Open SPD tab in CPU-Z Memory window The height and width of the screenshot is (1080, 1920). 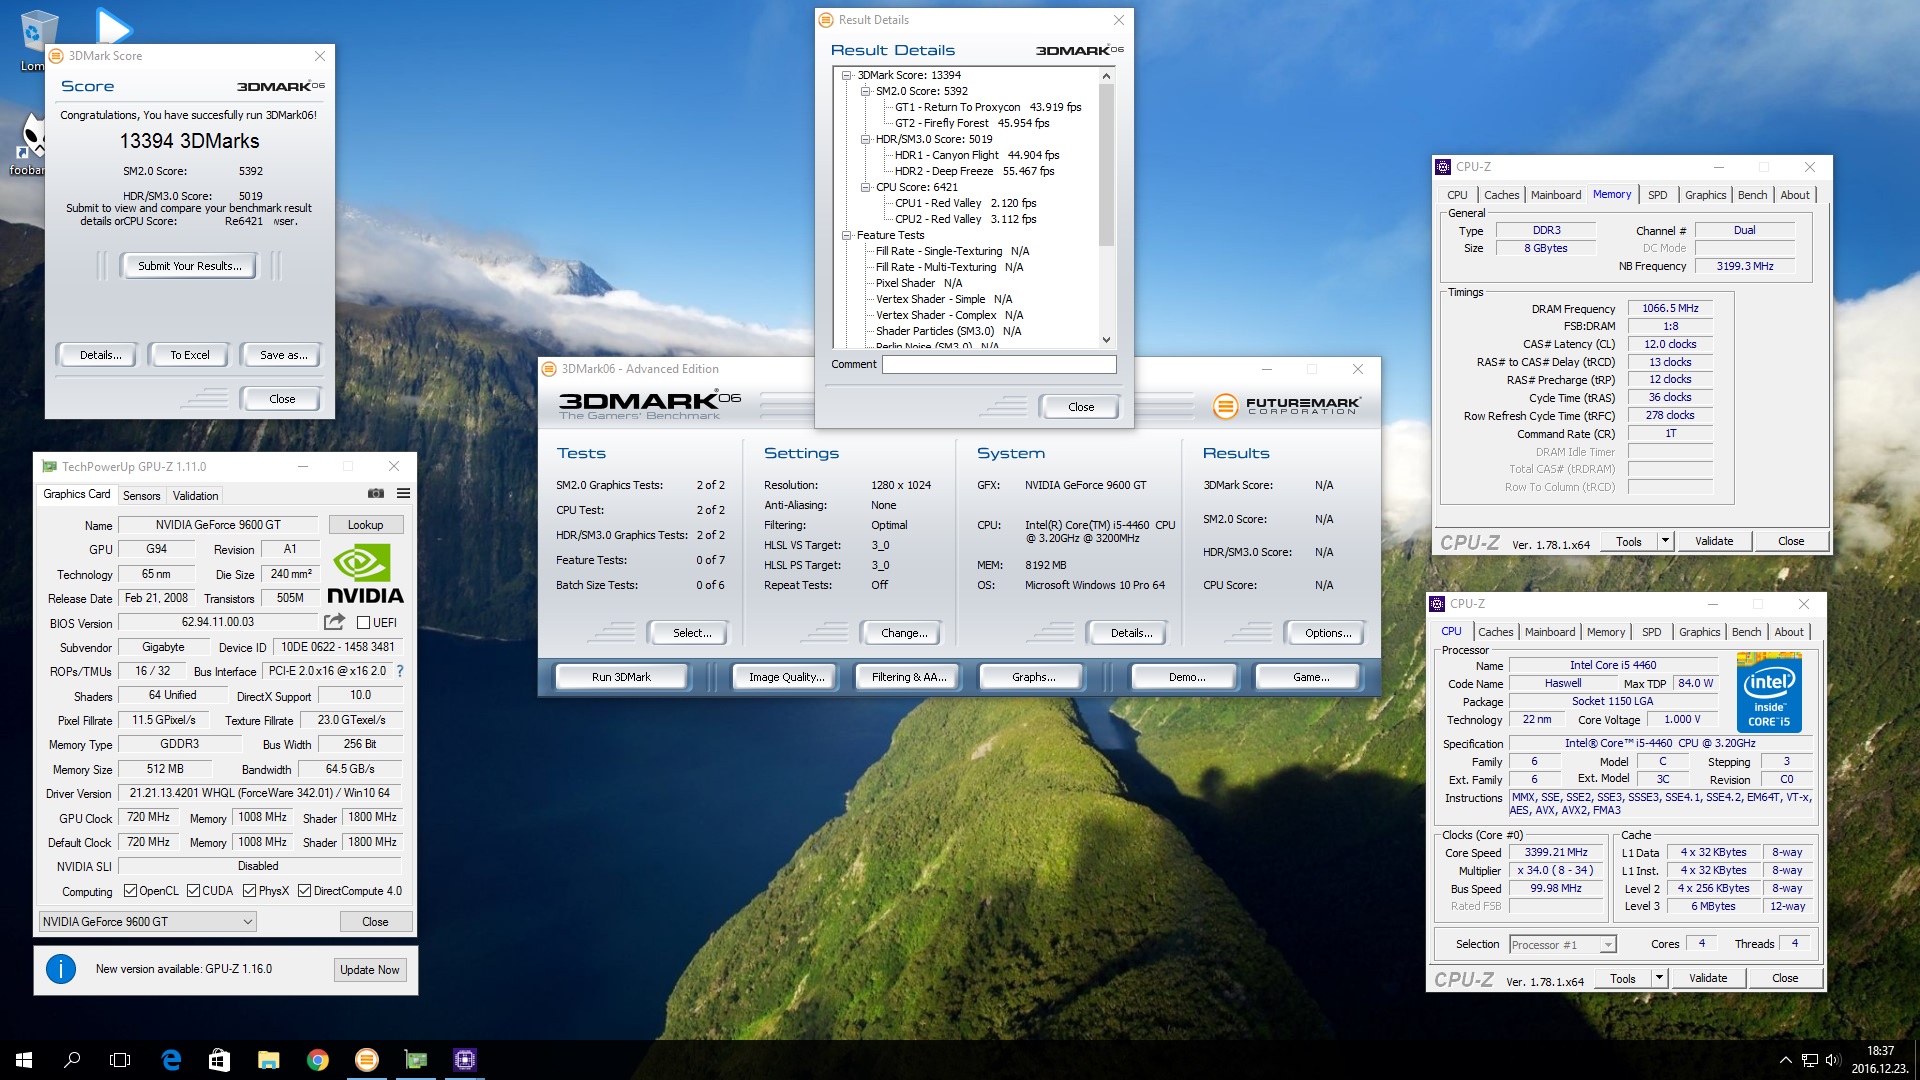pyautogui.click(x=1657, y=195)
